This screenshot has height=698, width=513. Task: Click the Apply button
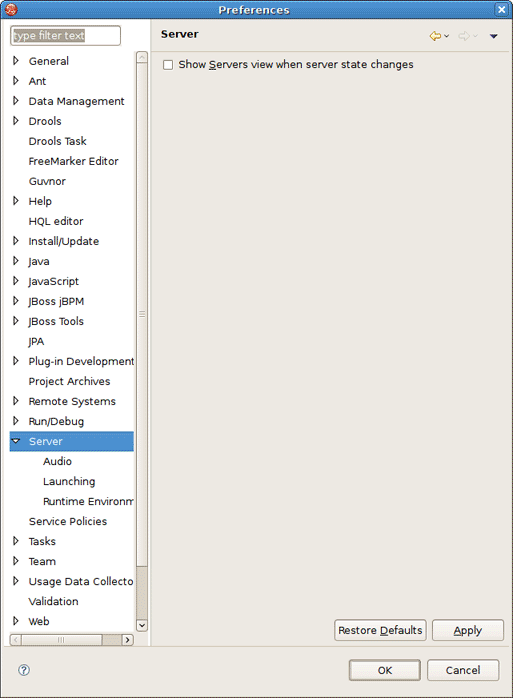coord(468,630)
